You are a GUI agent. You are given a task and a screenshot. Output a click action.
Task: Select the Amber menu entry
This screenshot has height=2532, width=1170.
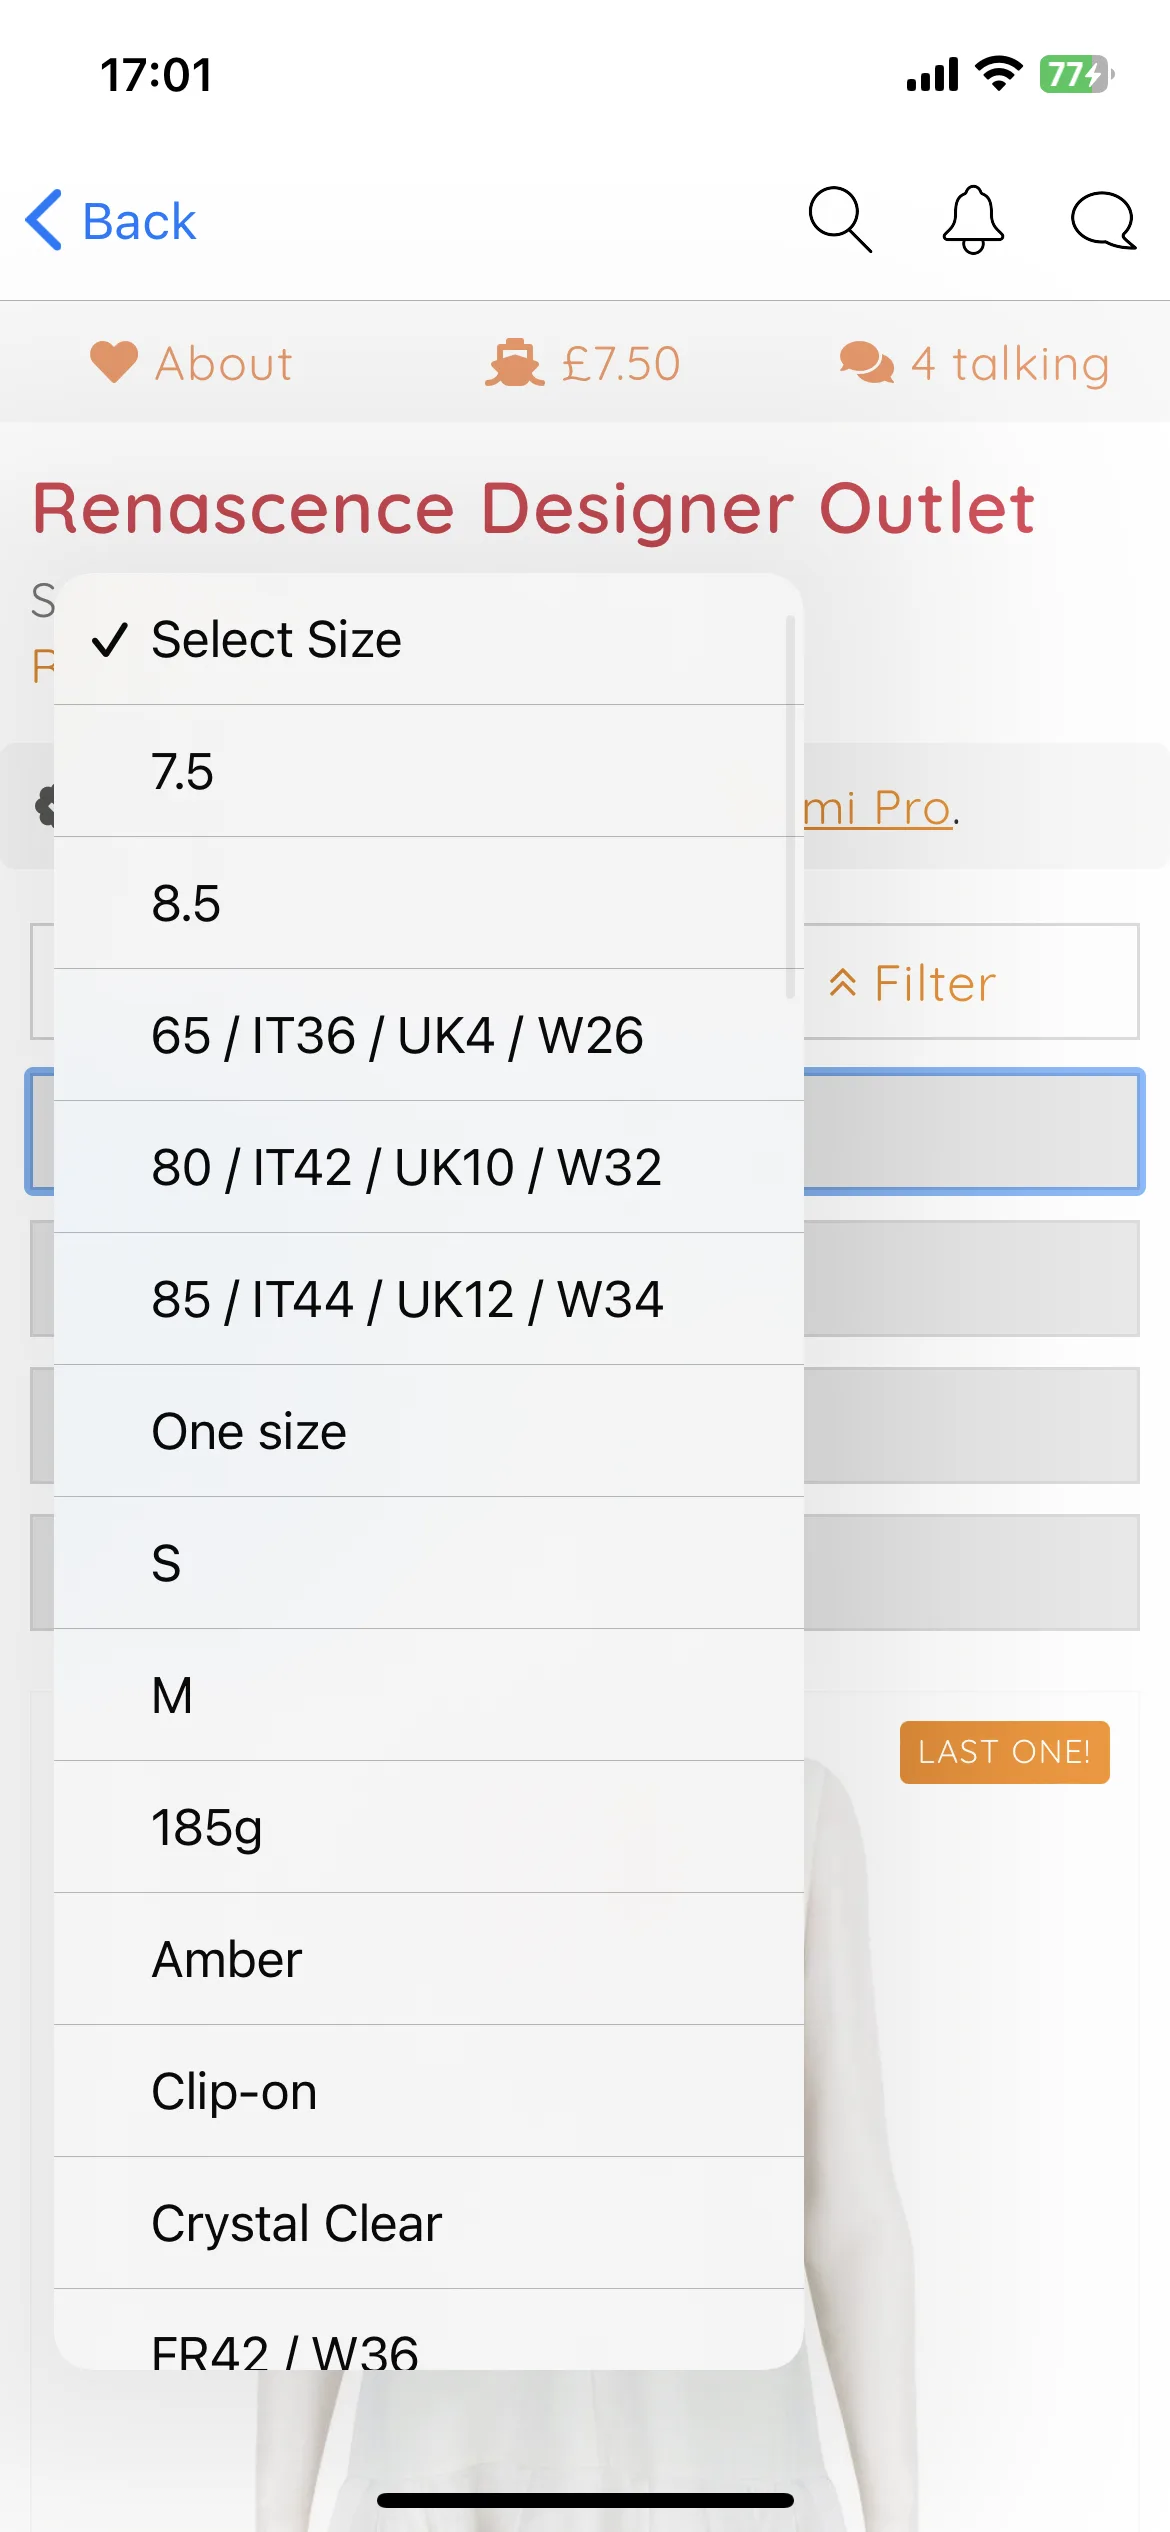[429, 1959]
